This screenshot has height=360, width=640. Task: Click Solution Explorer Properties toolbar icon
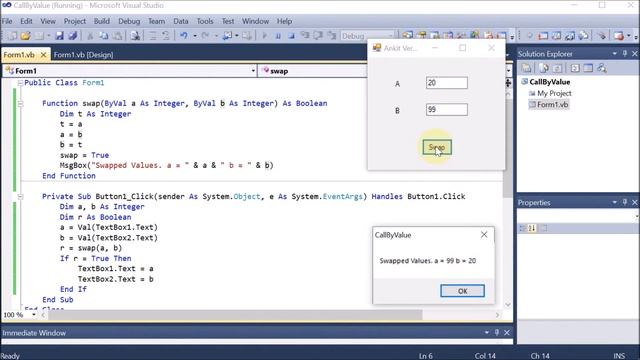click(x=527, y=68)
